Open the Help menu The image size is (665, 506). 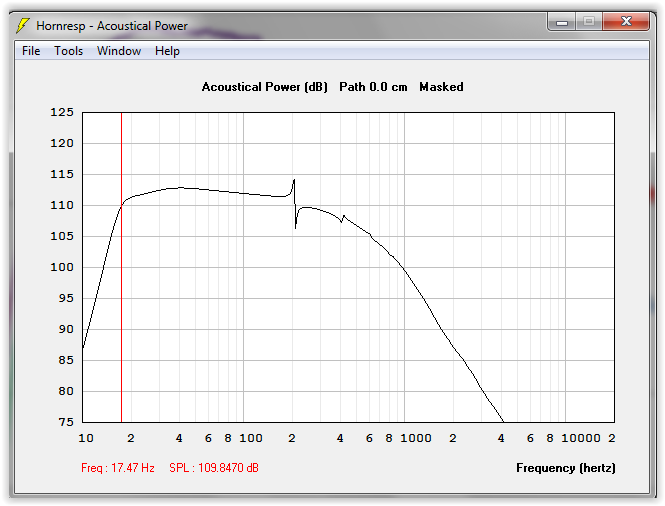[x=167, y=51]
